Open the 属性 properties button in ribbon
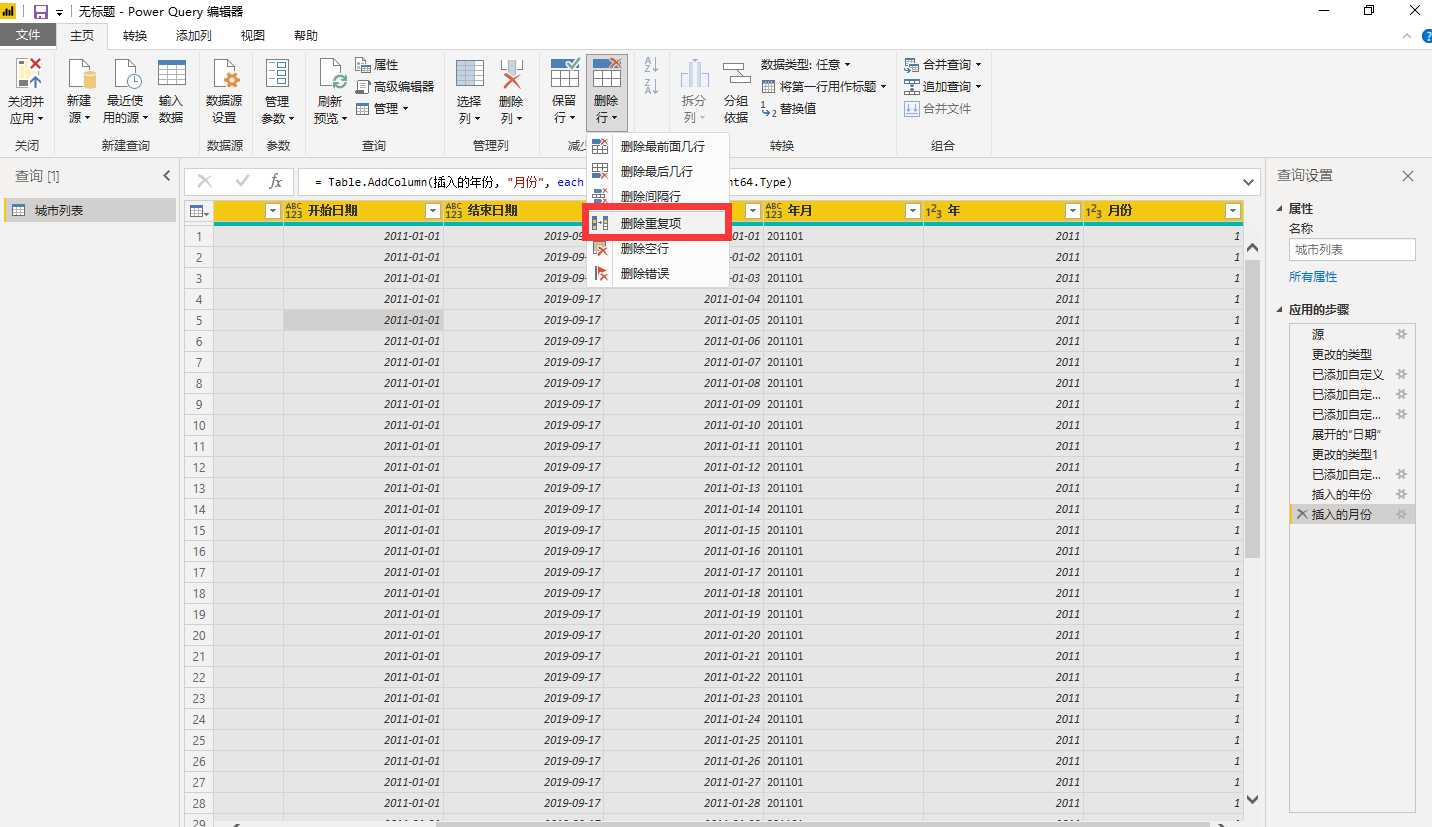1432x827 pixels. pos(377,65)
